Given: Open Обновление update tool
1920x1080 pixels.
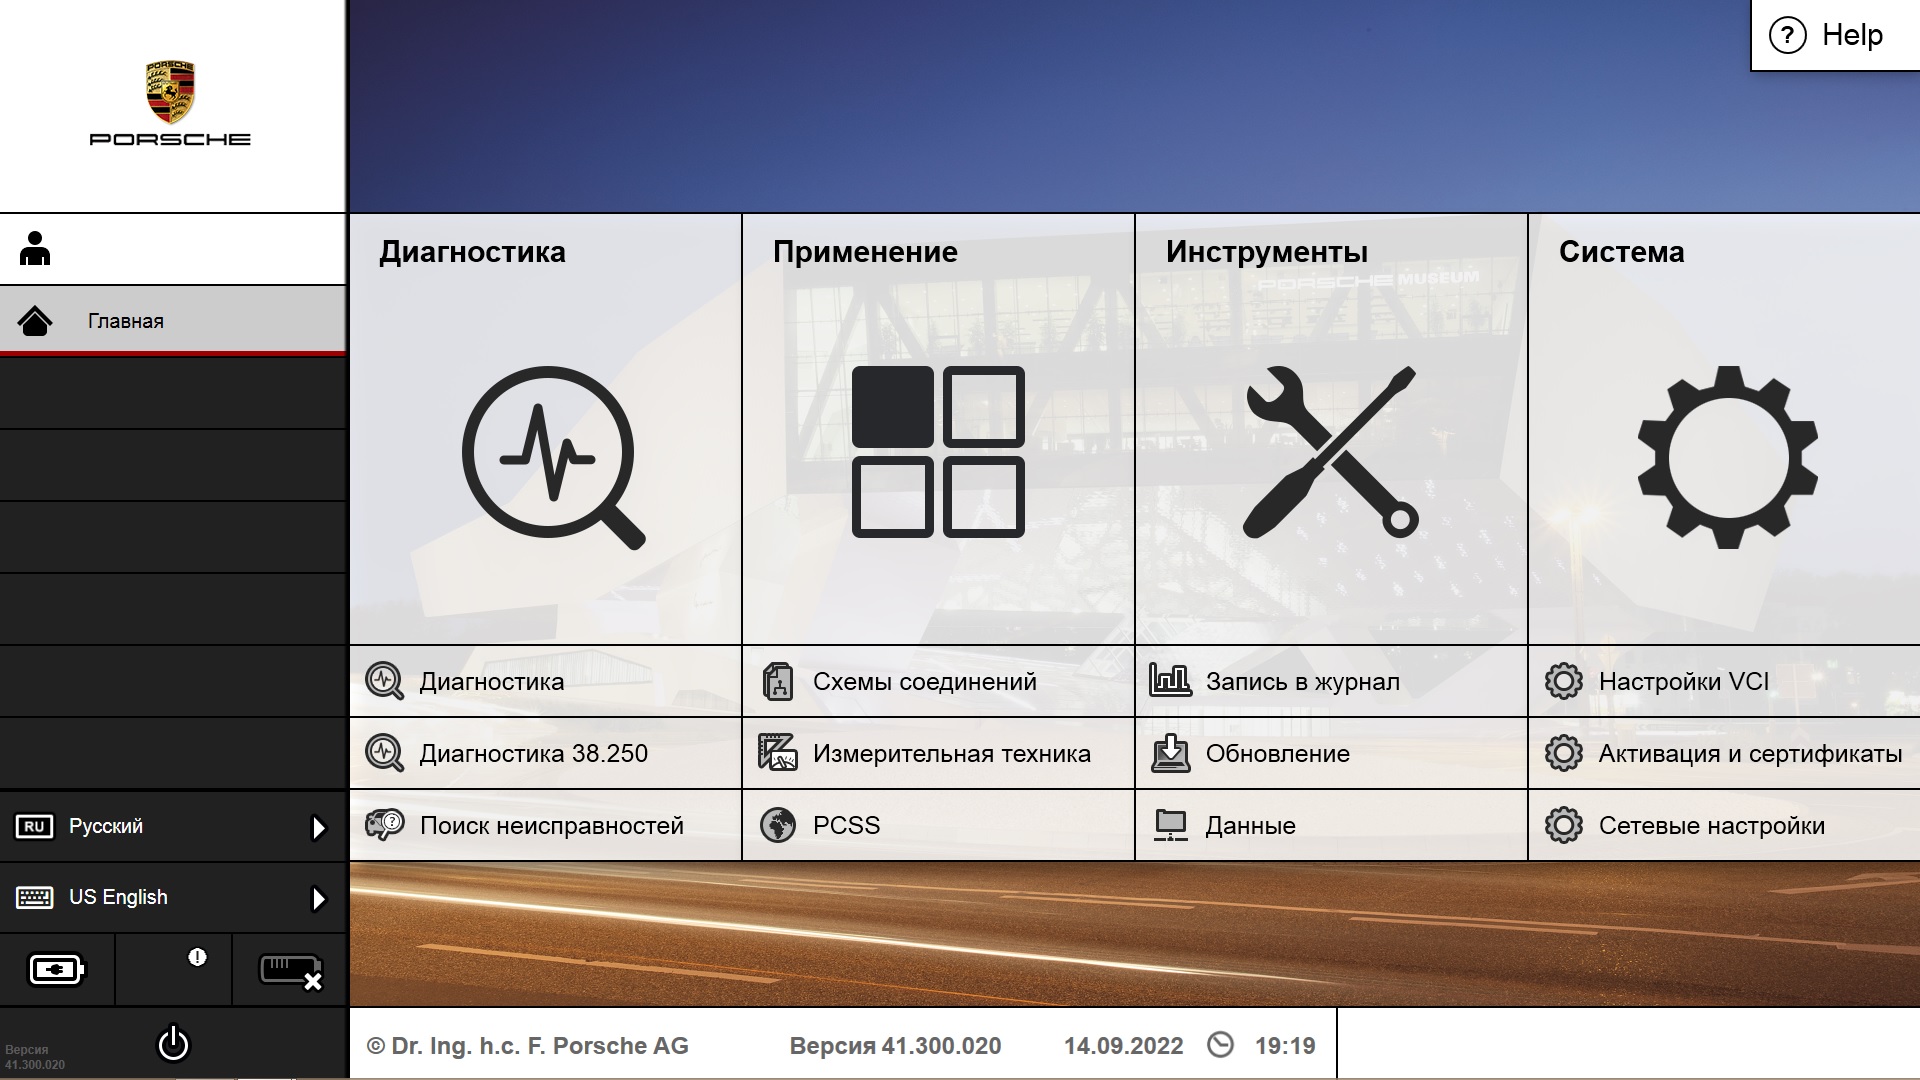Looking at the screenshot, I should 1277,754.
